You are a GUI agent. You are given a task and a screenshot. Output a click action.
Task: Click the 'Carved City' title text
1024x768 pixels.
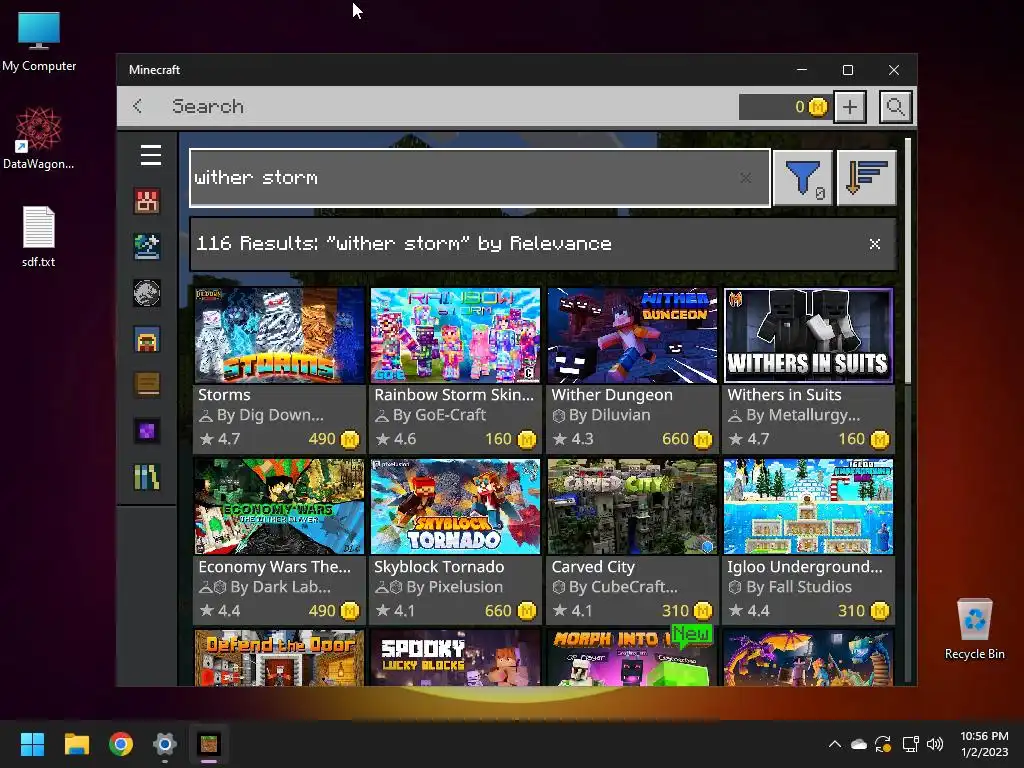click(593, 567)
